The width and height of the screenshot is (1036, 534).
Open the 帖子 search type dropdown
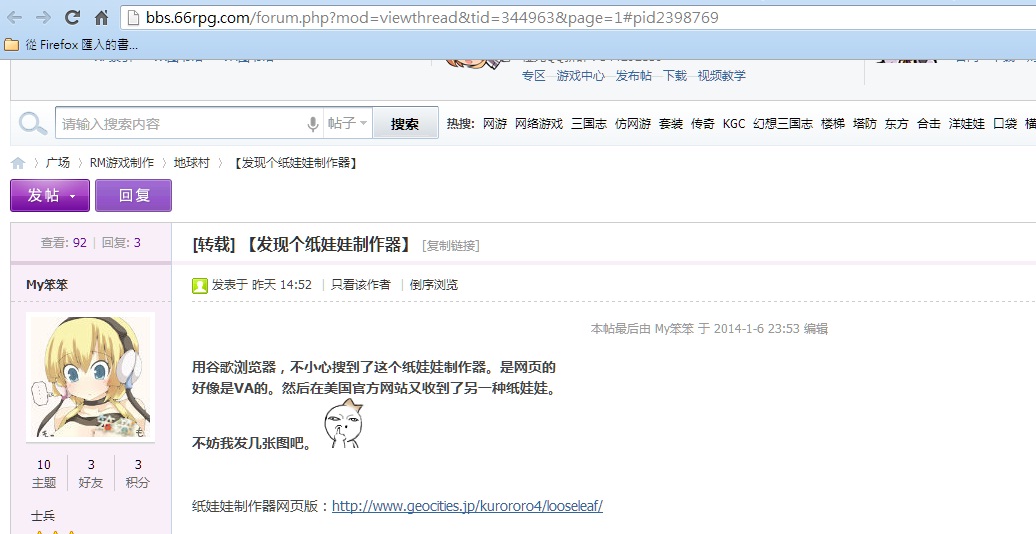348,124
